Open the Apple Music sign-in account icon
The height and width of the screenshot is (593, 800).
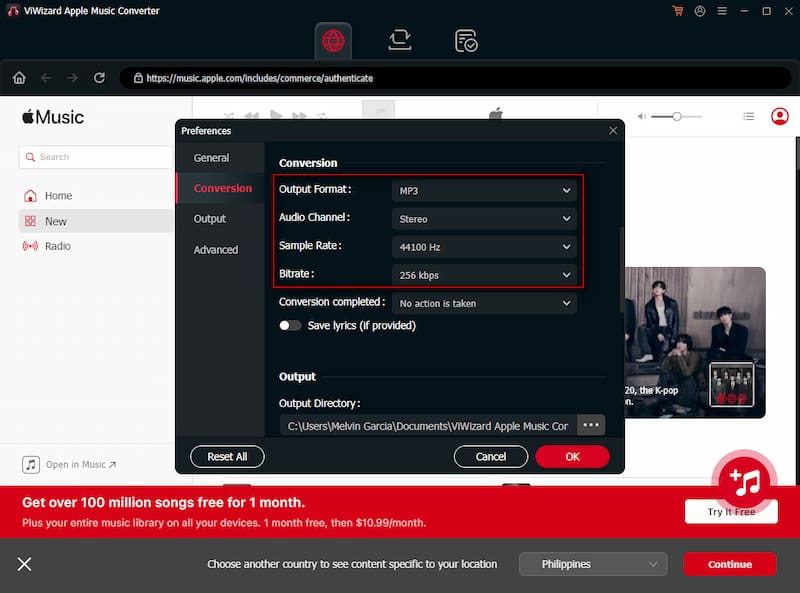780,116
